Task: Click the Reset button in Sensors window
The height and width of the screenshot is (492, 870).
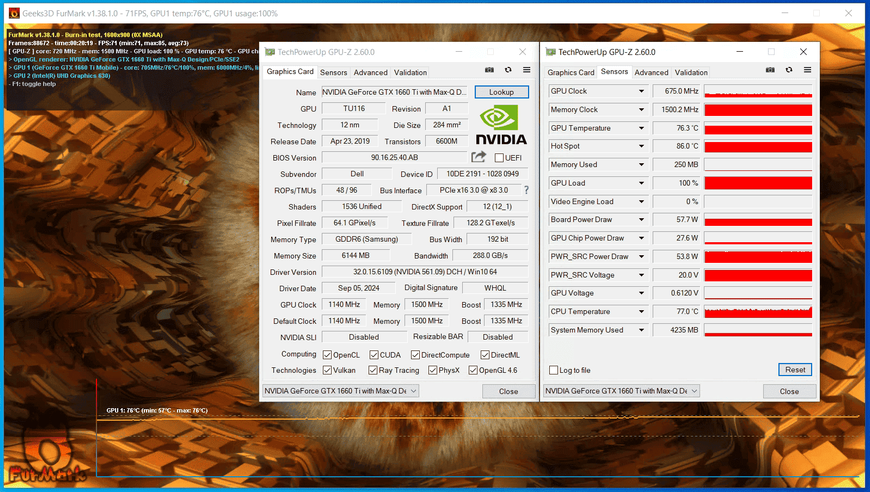Action: [795, 369]
